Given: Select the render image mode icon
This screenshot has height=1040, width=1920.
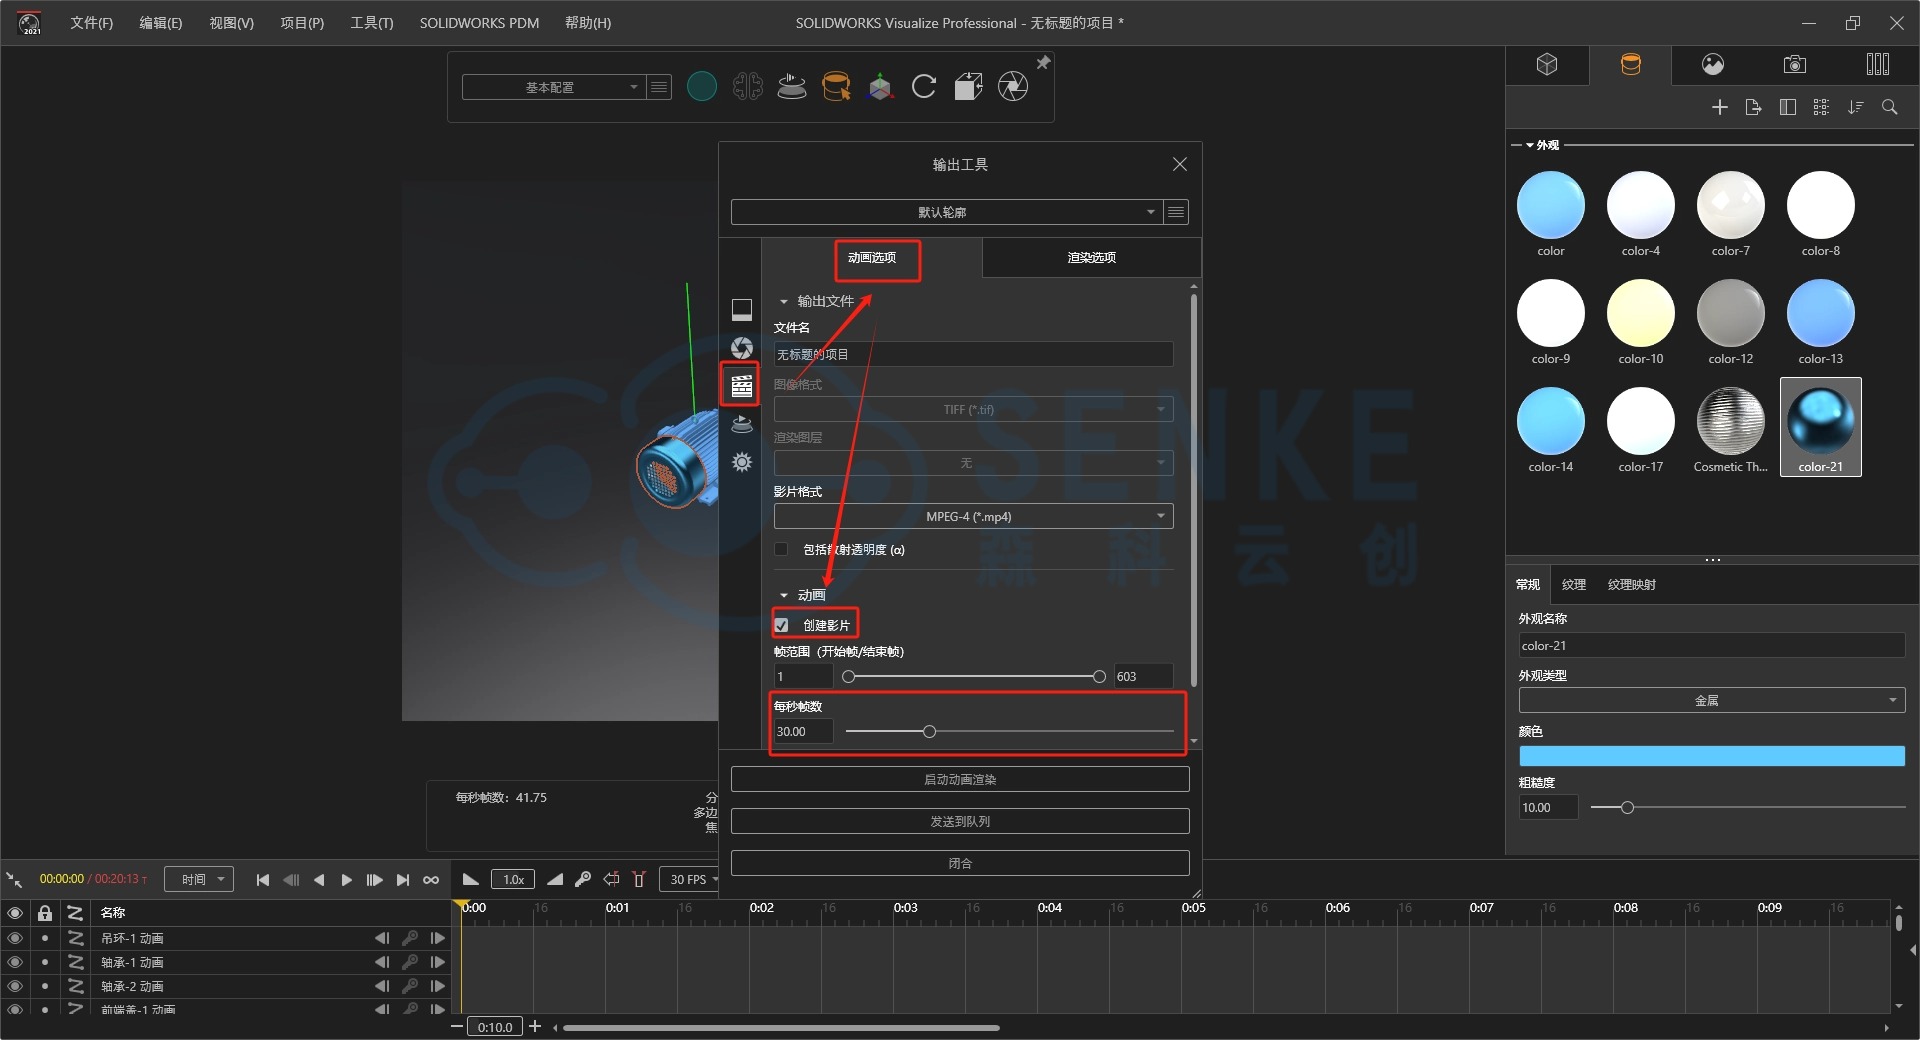Looking at the screenshot, I should pos(742,310).
